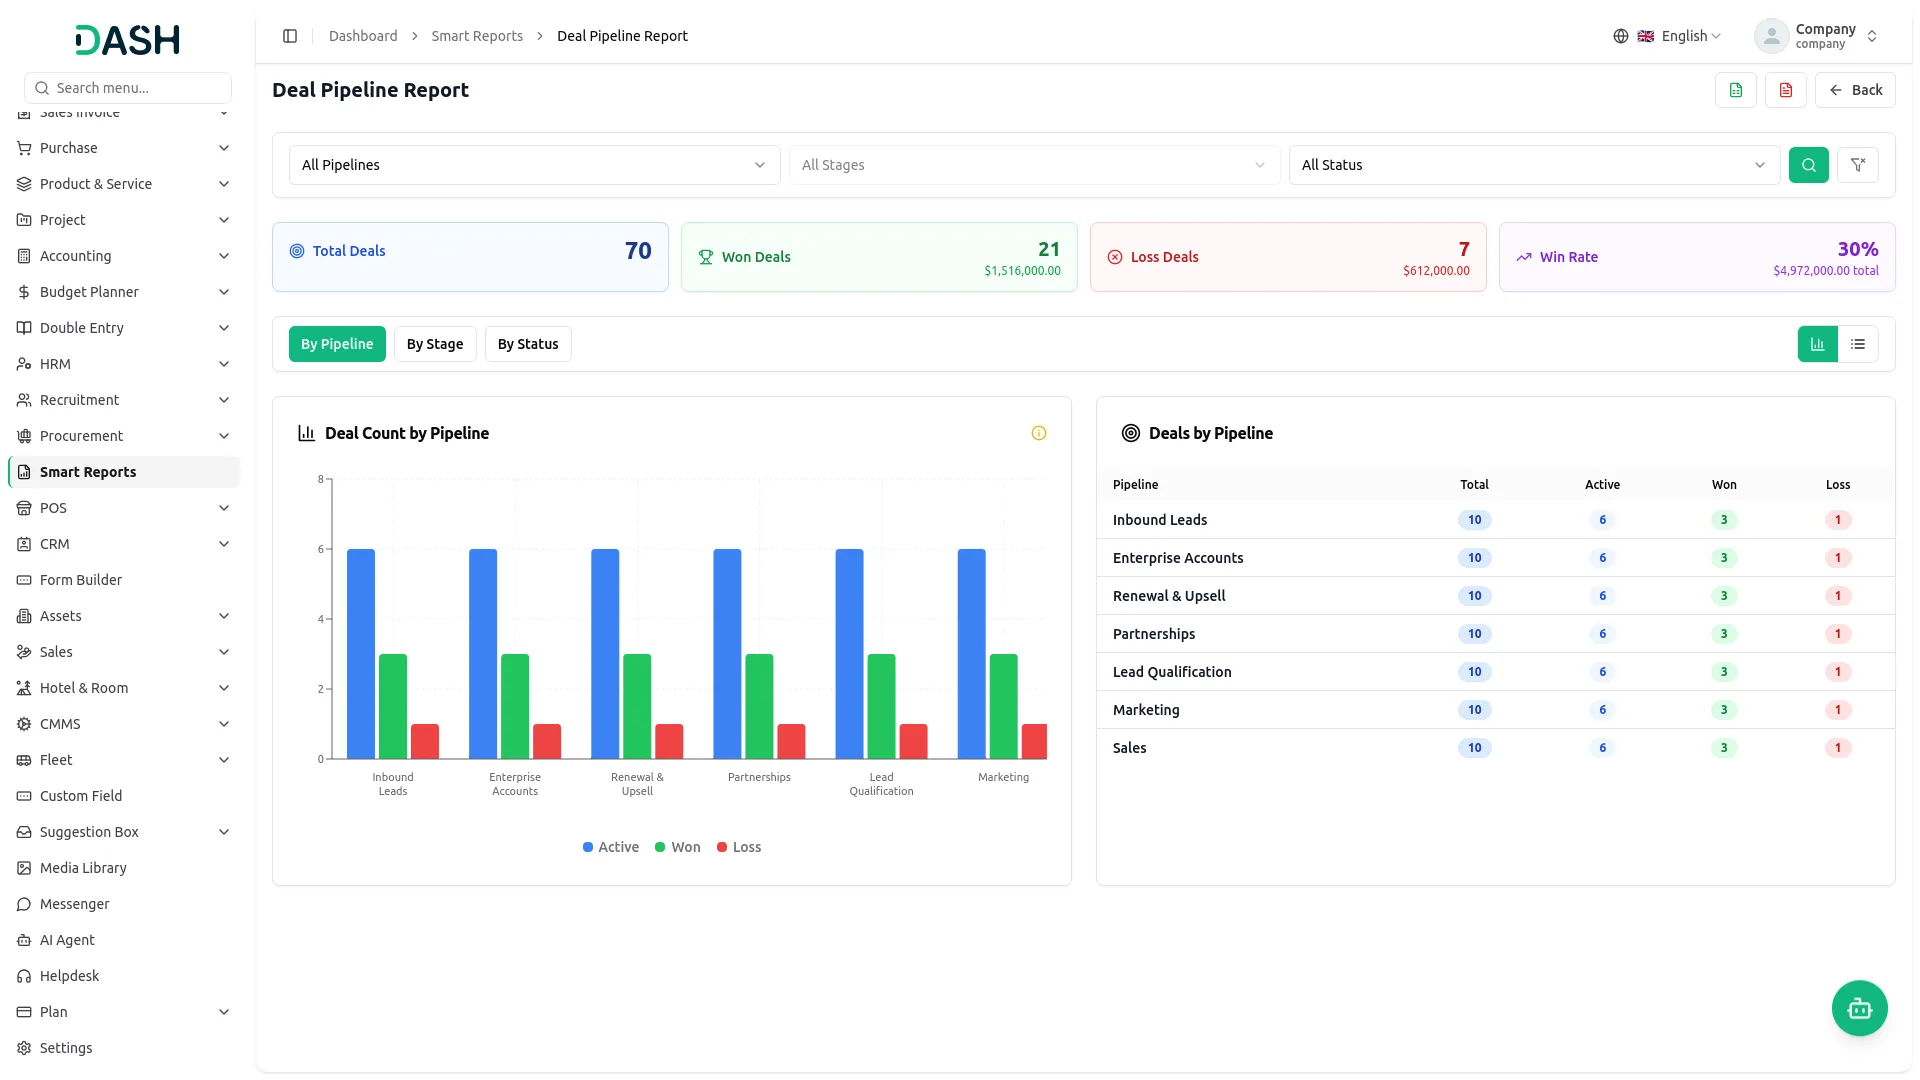
Task: Click the Enterprise Accounts table row name
Action: click(1178, 558)
